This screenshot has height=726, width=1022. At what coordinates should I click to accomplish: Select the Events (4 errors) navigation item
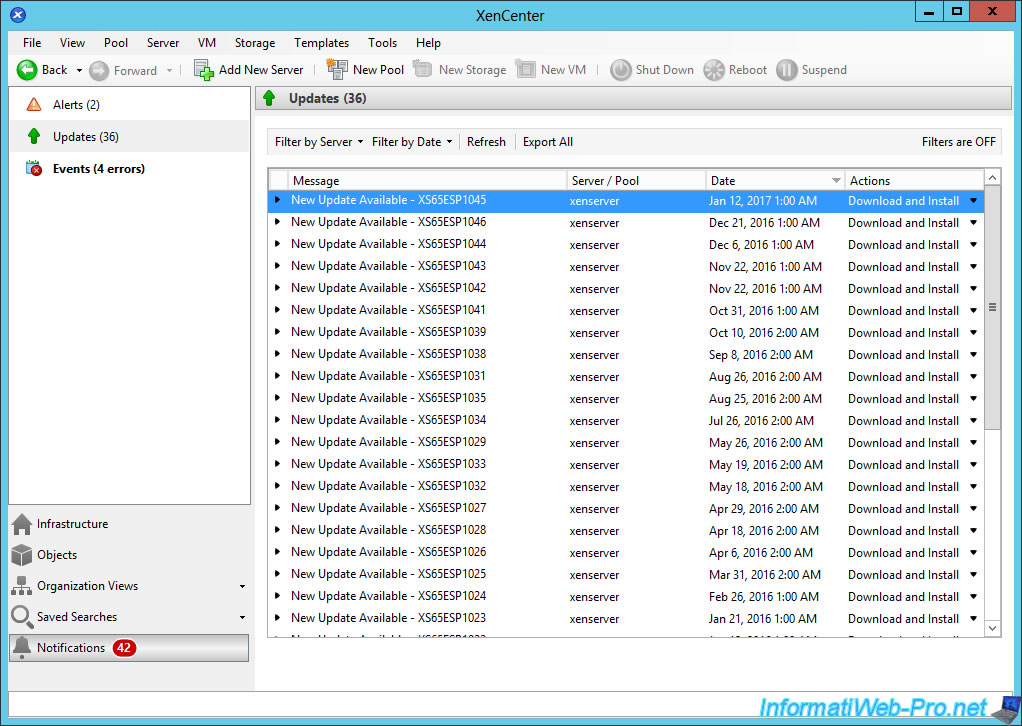click(x=130, y=168)
